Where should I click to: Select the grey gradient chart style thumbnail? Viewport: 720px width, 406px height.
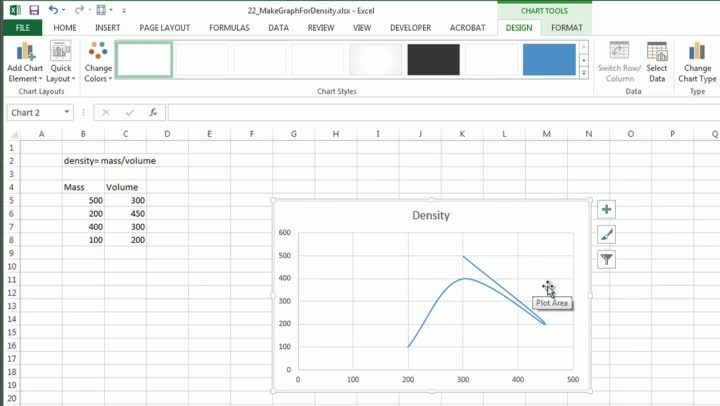(375, 59)
